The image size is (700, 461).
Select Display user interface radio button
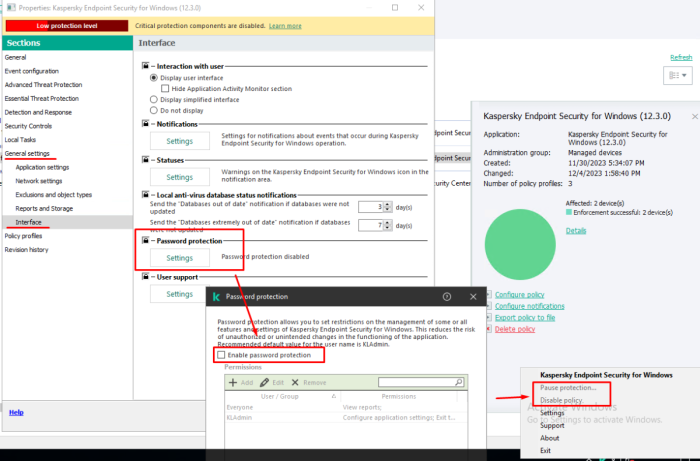(x=154, y=78)
